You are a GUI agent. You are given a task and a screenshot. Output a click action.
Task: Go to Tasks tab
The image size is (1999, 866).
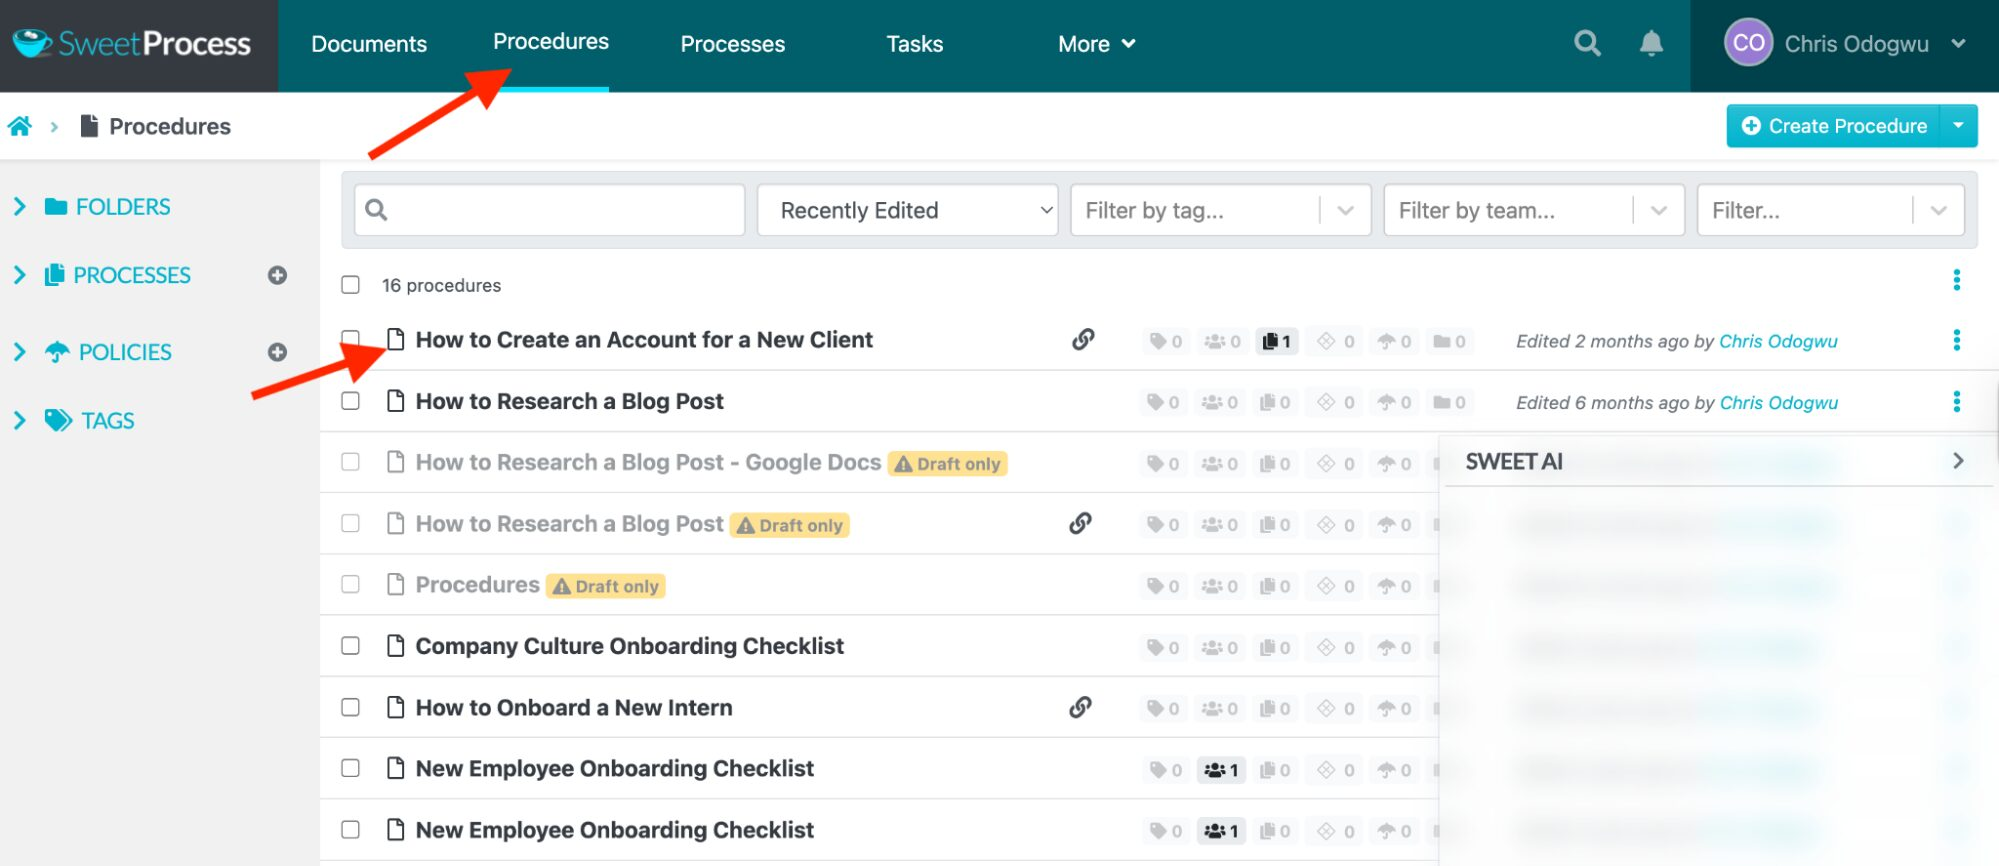coord(915,44)
